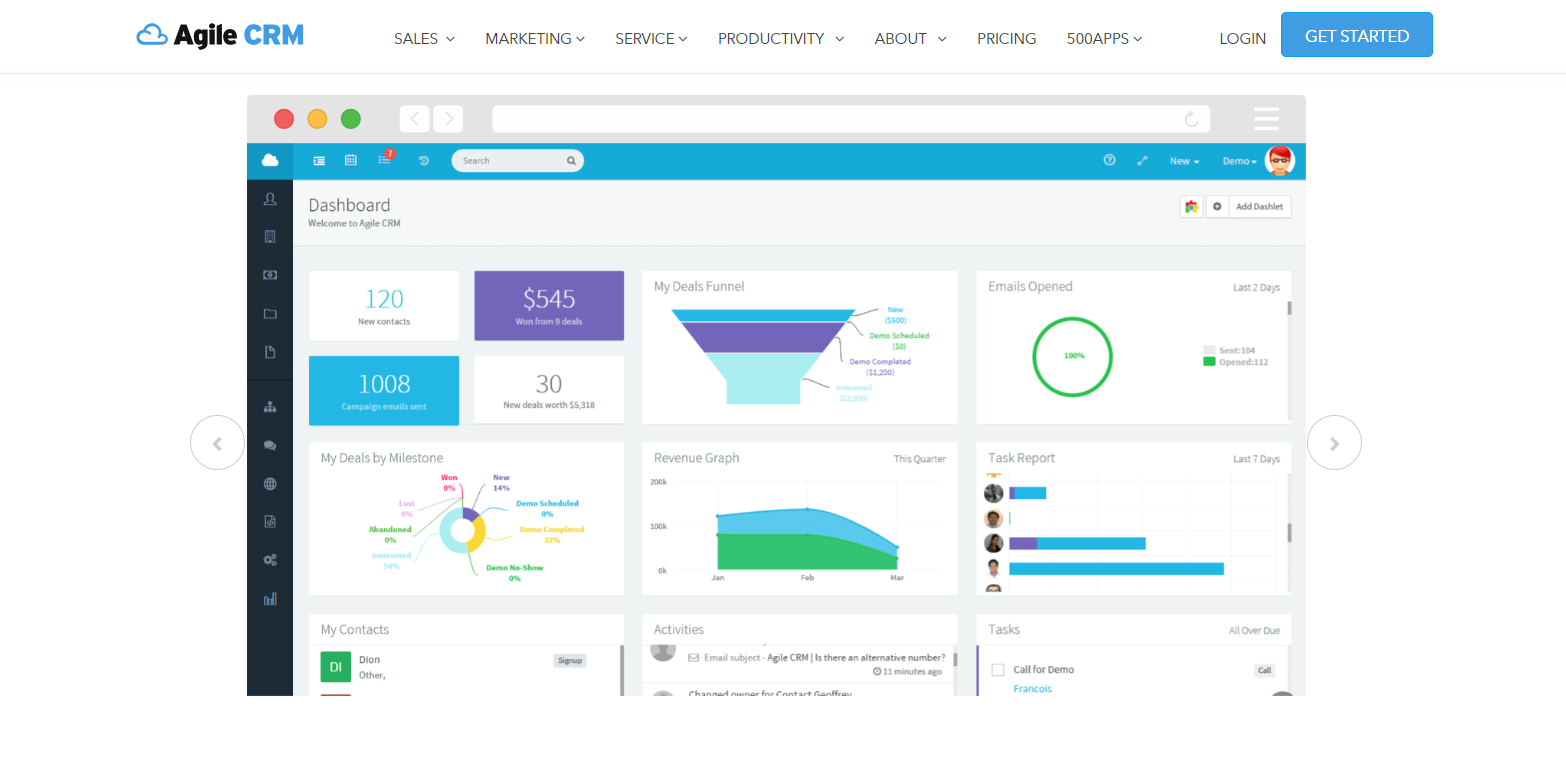Open the code file icon in sidebar
This screenshot has width=1566, height=774.
point(270,522)
